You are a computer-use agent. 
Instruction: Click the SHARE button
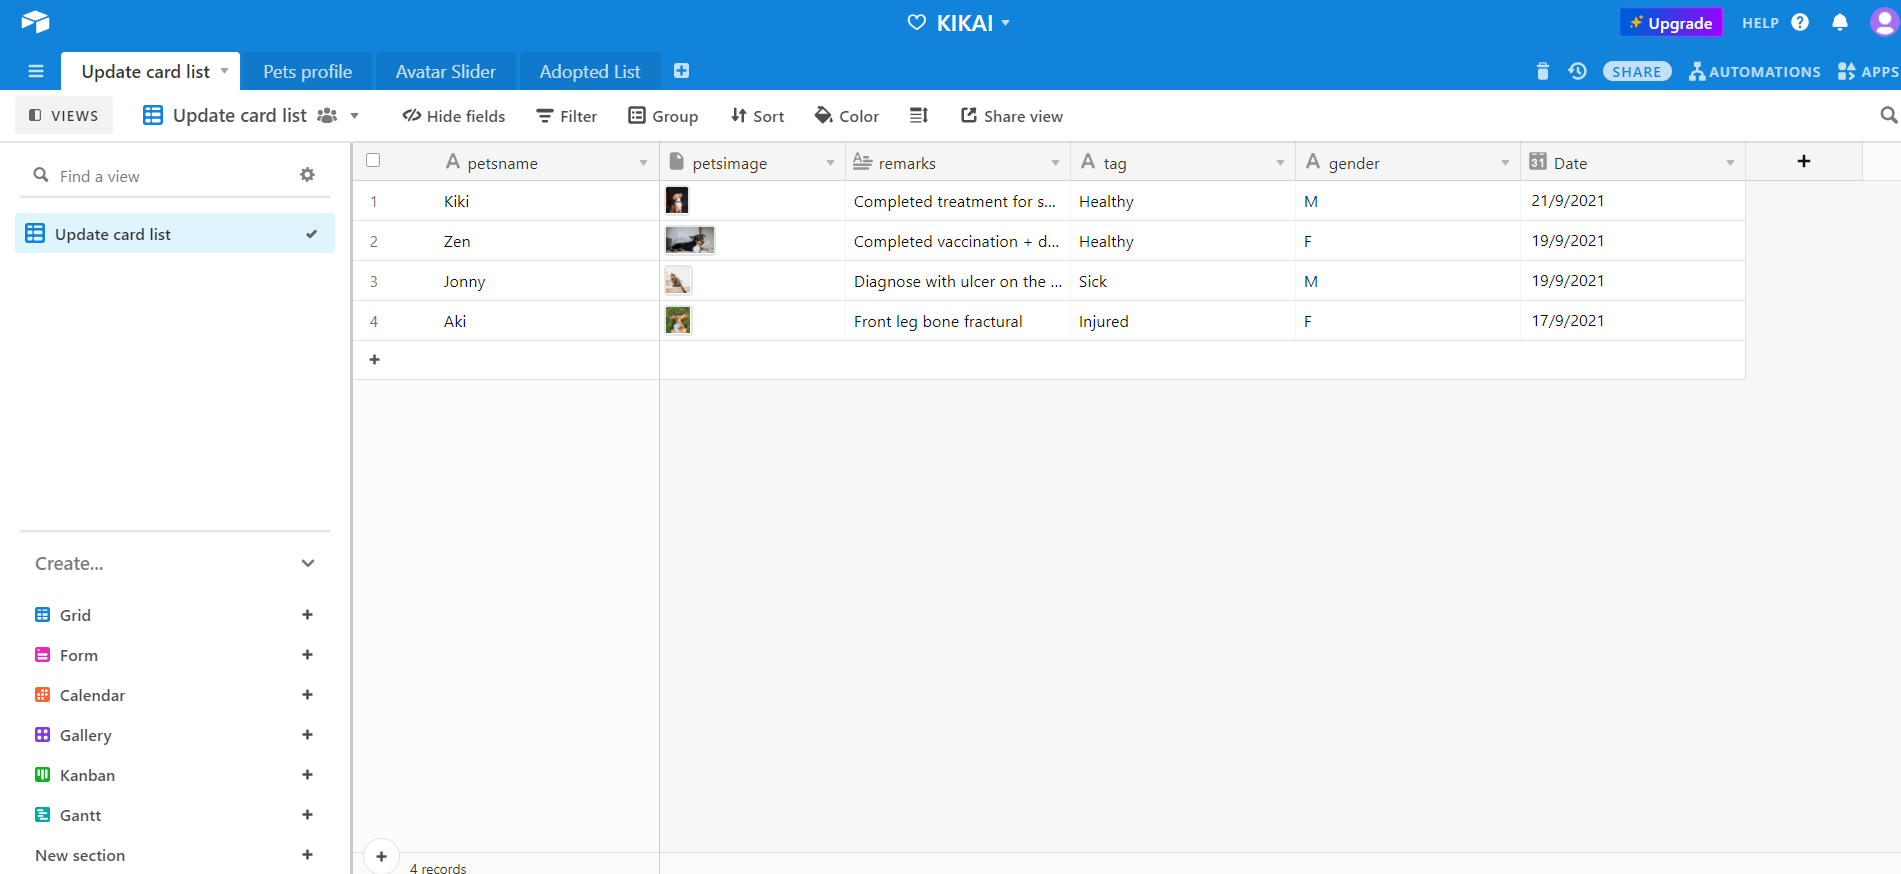pos(1637,71)
